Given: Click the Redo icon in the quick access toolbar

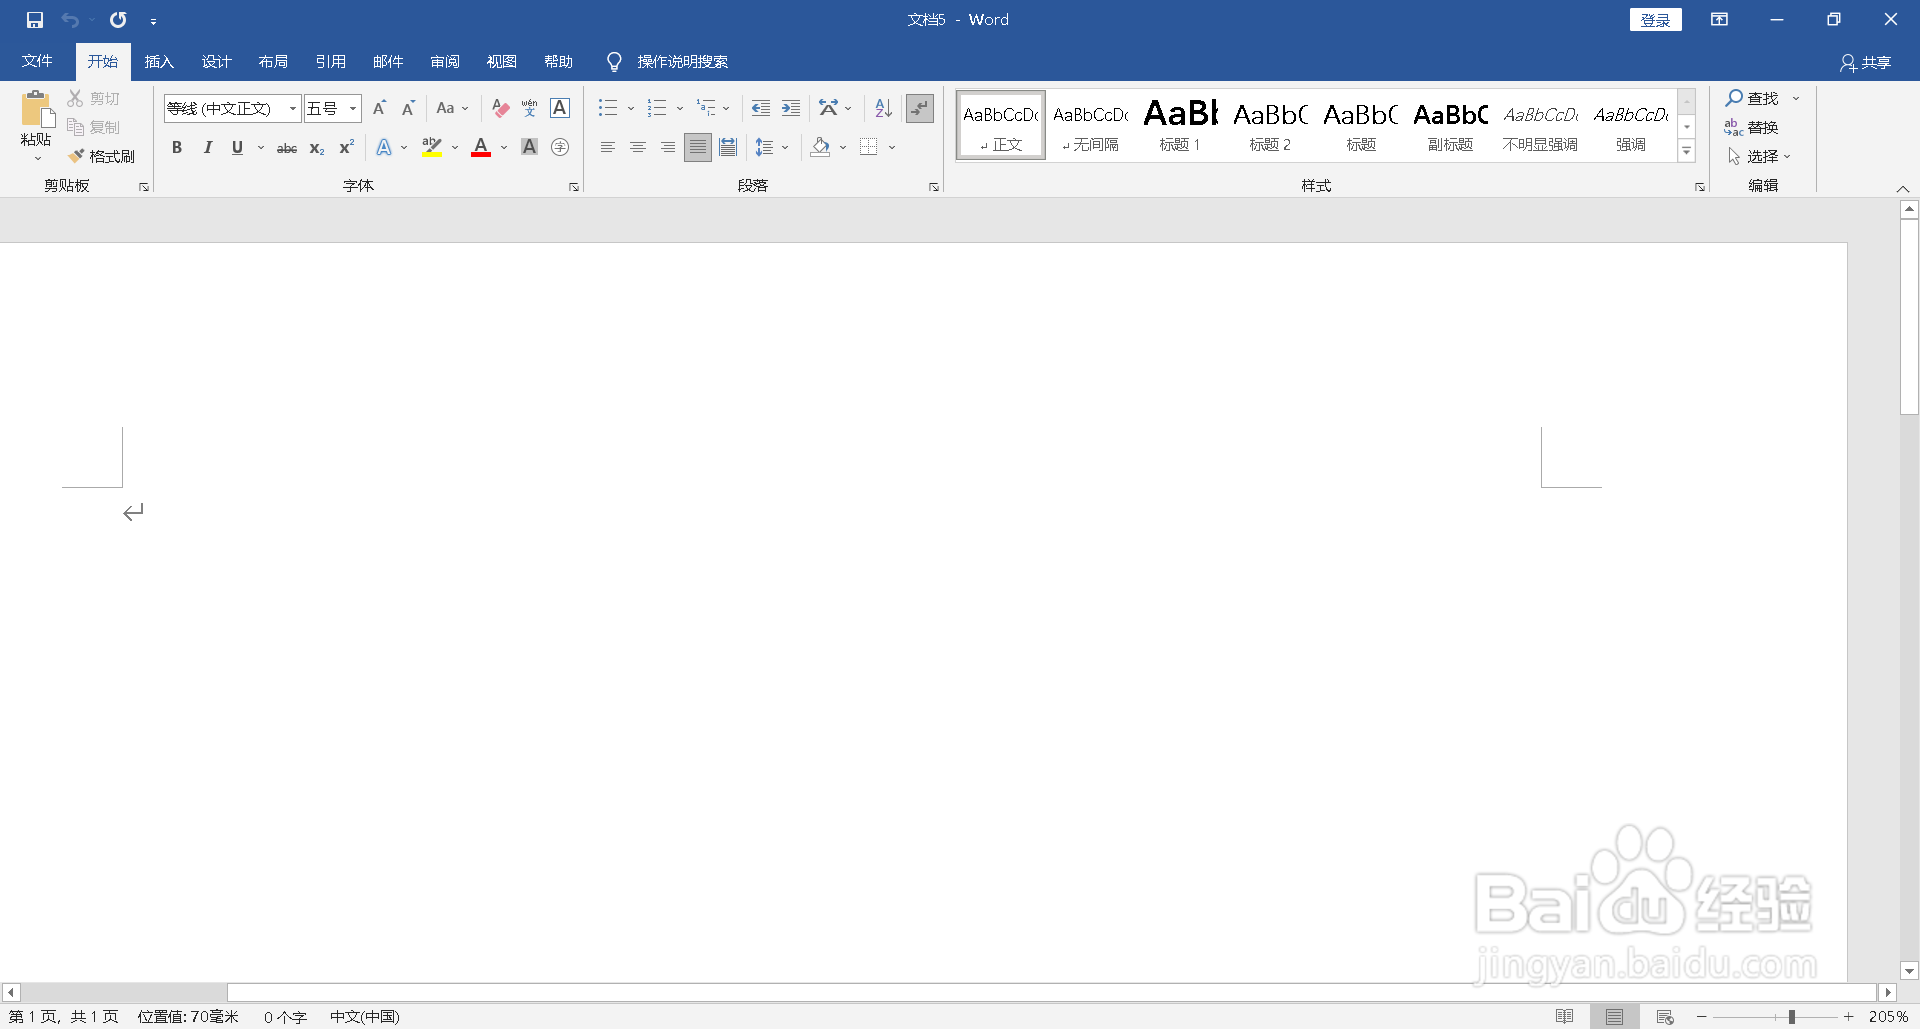Looking at the screenshot, I should (x=118, y=20).
